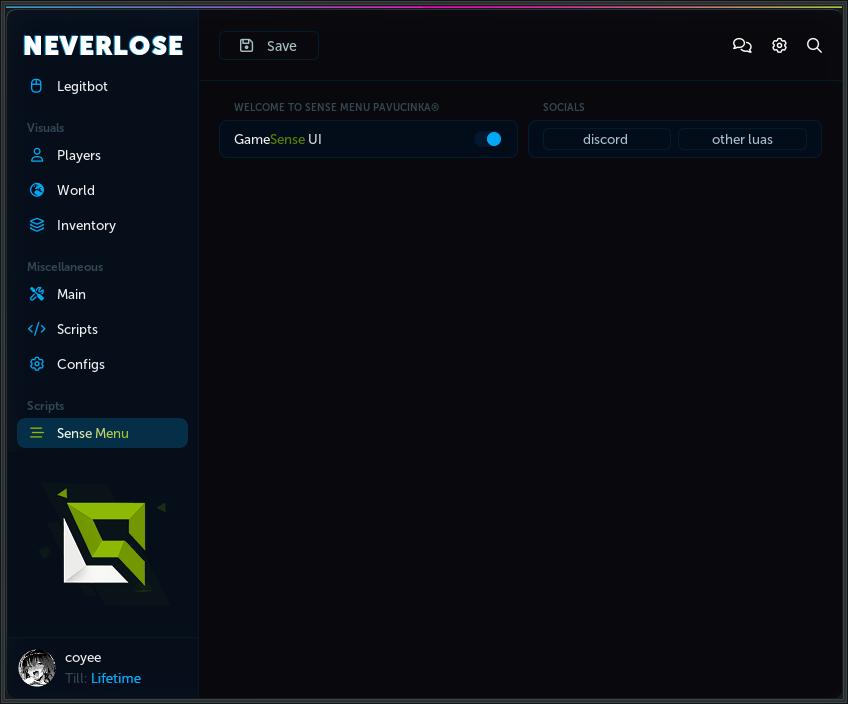Click the Scripts code icon
Viewport: 848px width, 704px height.
click(37, 329)
